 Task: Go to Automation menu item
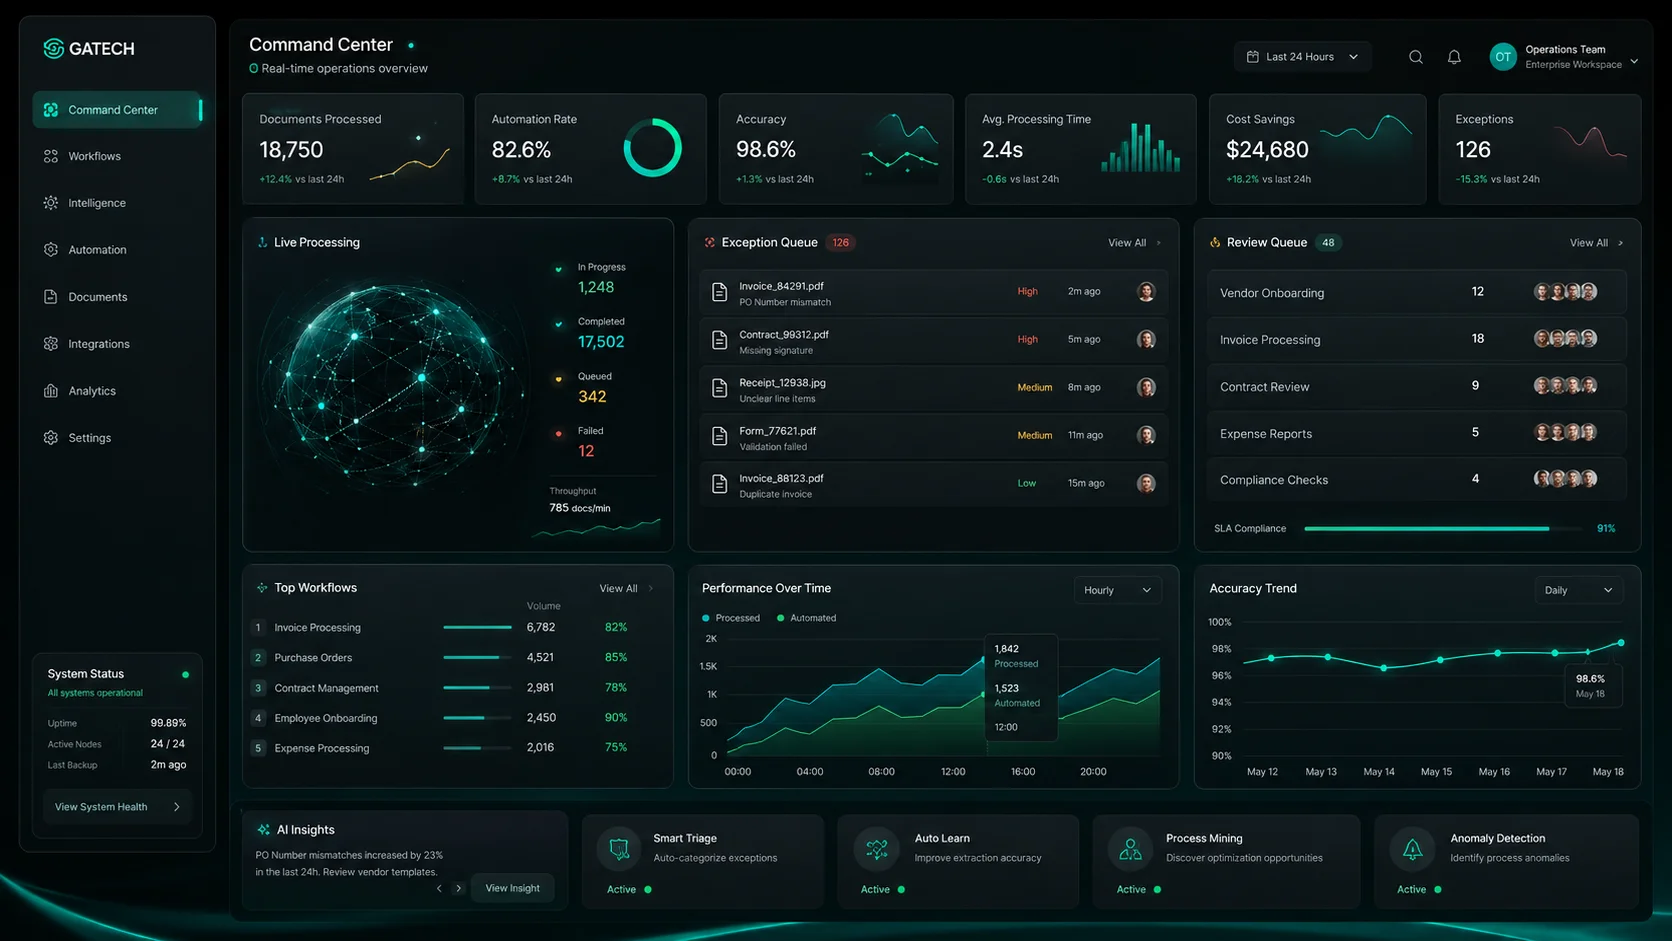[x=97, y=250]
